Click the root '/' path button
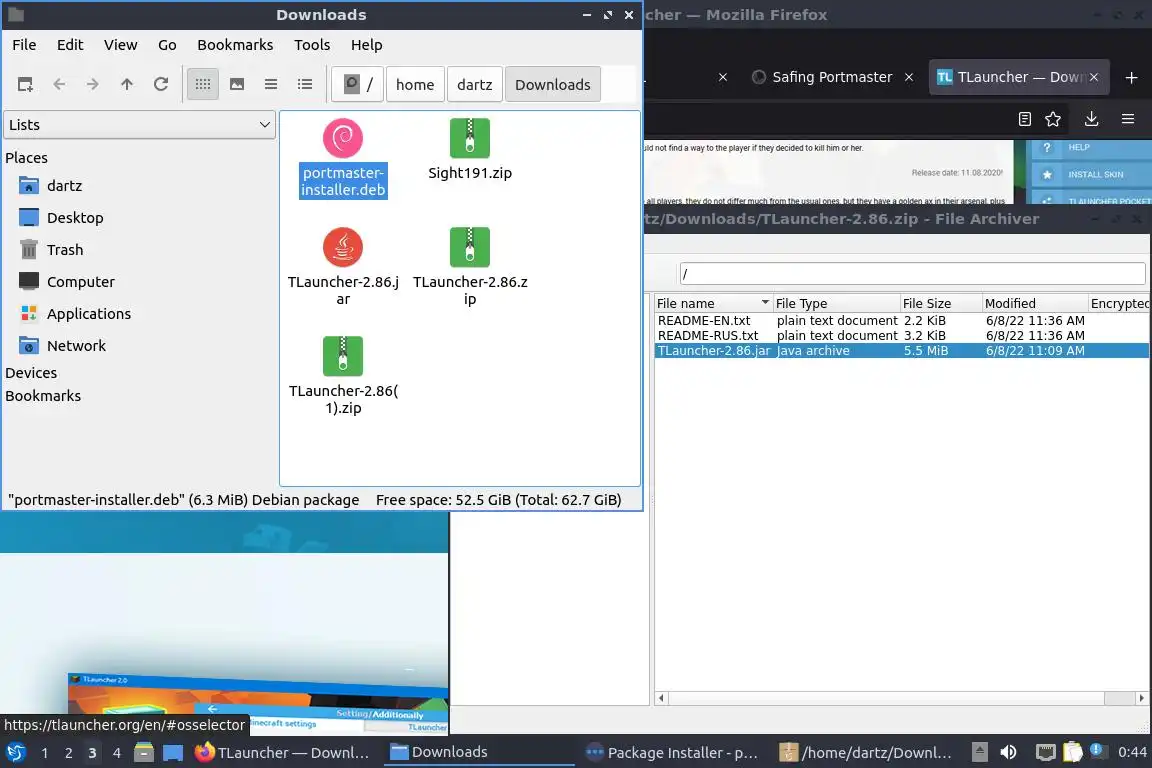1152x768 pixels. pos(358,85)
